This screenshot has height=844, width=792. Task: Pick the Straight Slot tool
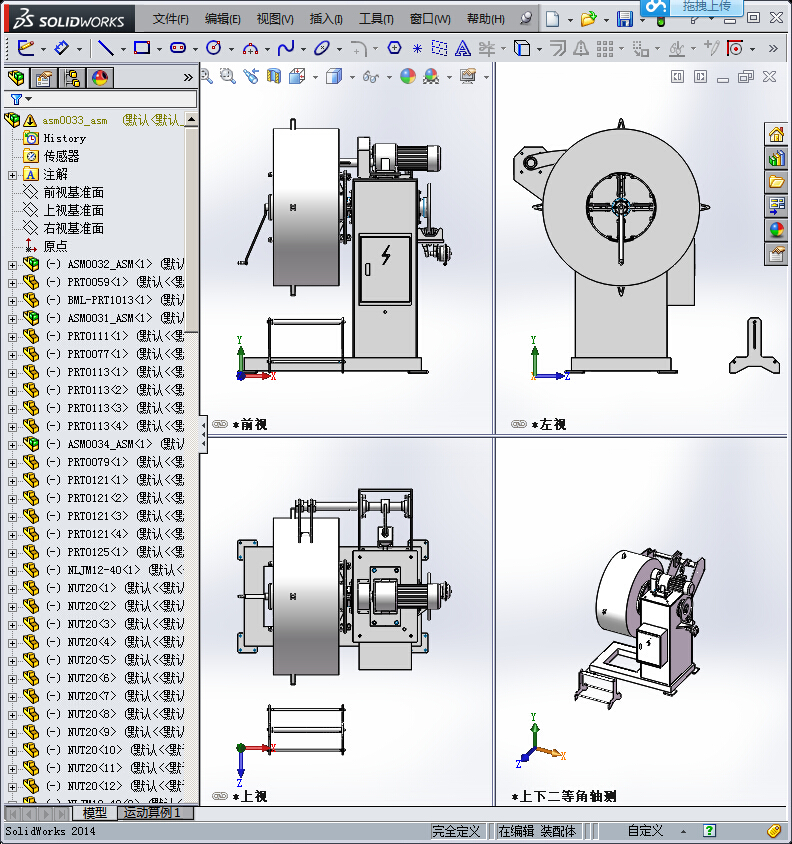click(x=178, y=48)
